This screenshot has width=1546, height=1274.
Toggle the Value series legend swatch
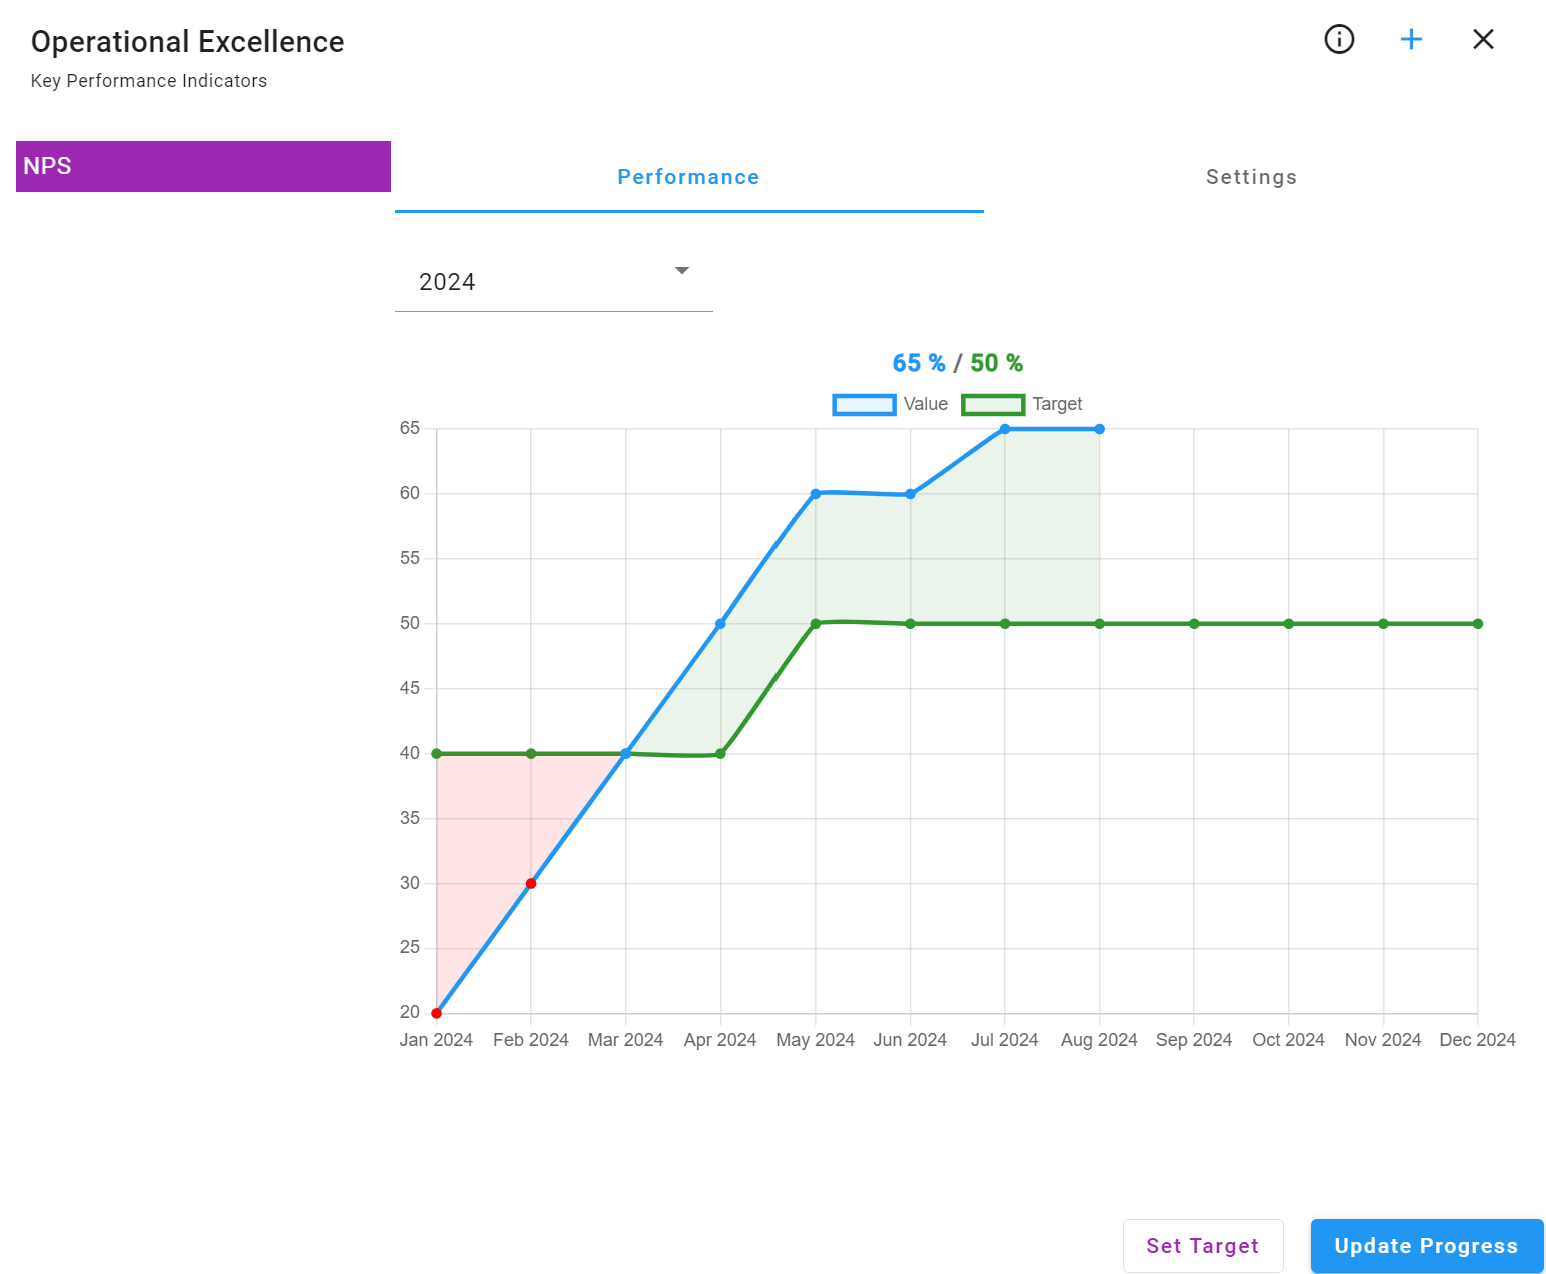864,404
